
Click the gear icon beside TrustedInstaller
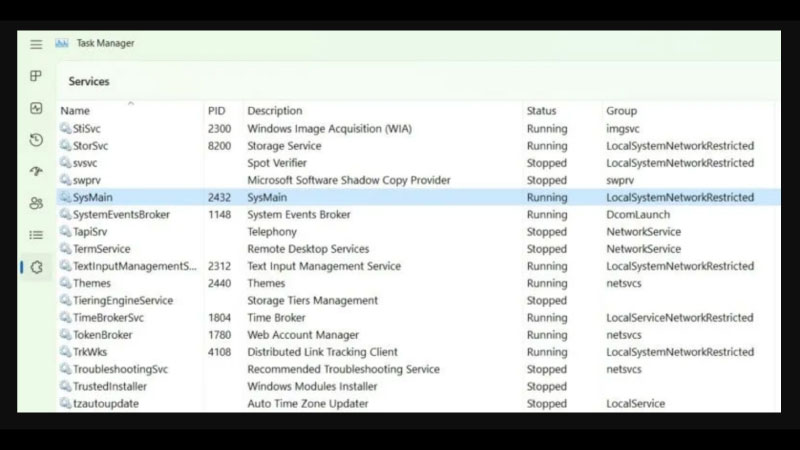pyautogui.click(x=65, y=386)
